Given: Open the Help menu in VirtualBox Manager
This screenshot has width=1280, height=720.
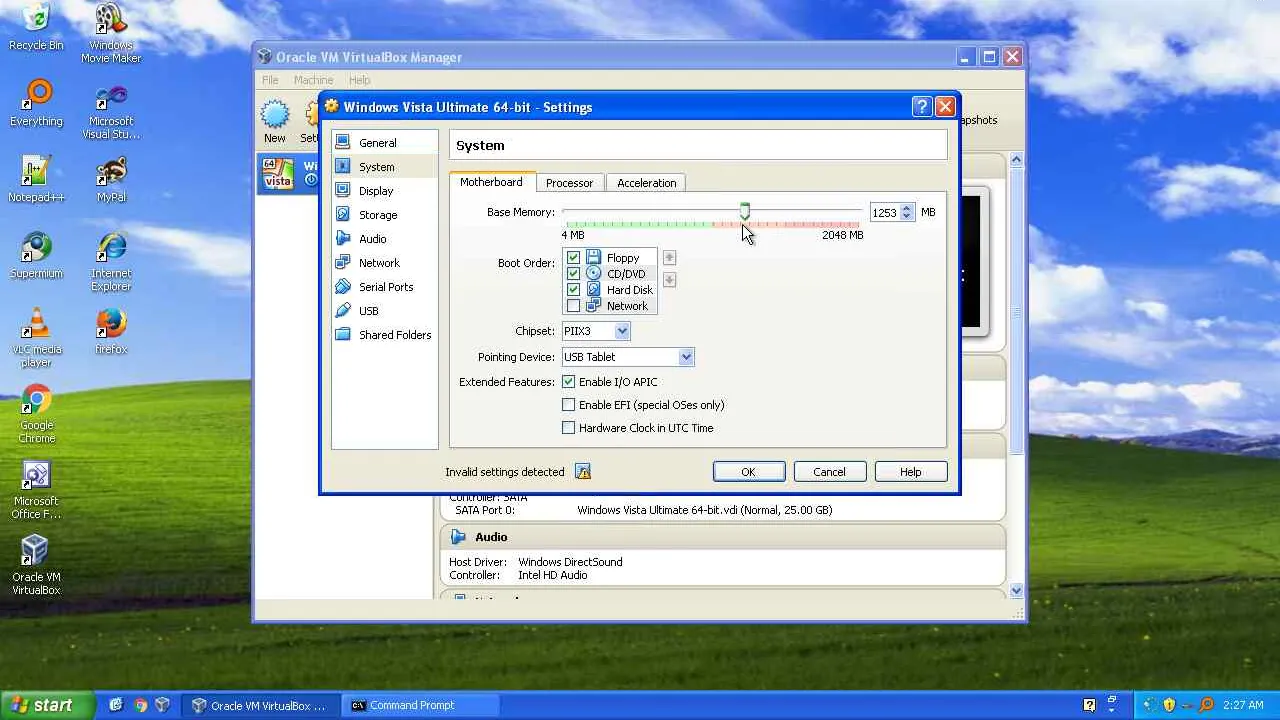Looking at the screenshot, I should [x=359, y=80].
